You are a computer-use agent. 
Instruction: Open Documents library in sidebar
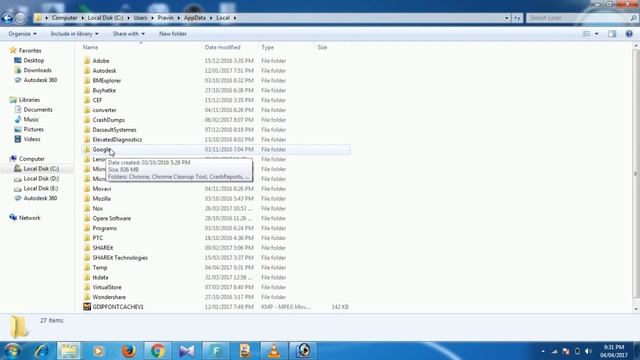[38, 109]
